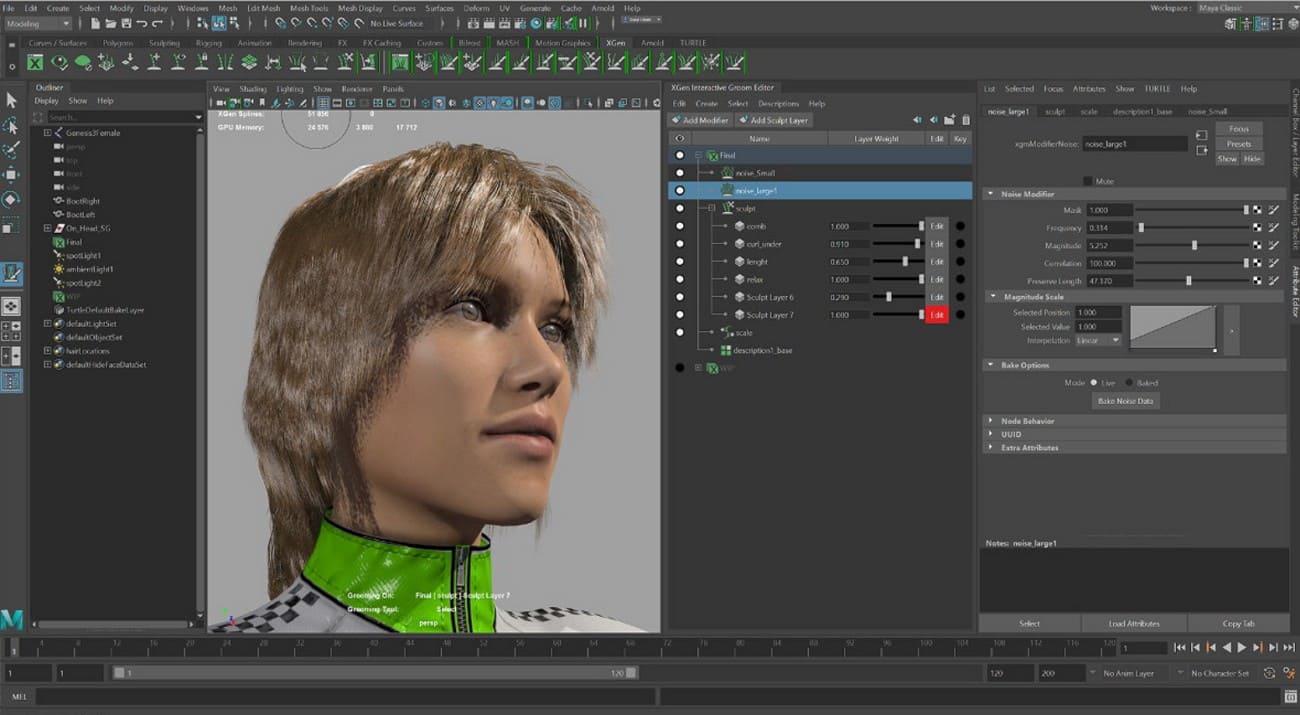Toggle visibility of the comb sculpt layer

tap(680, 227)
